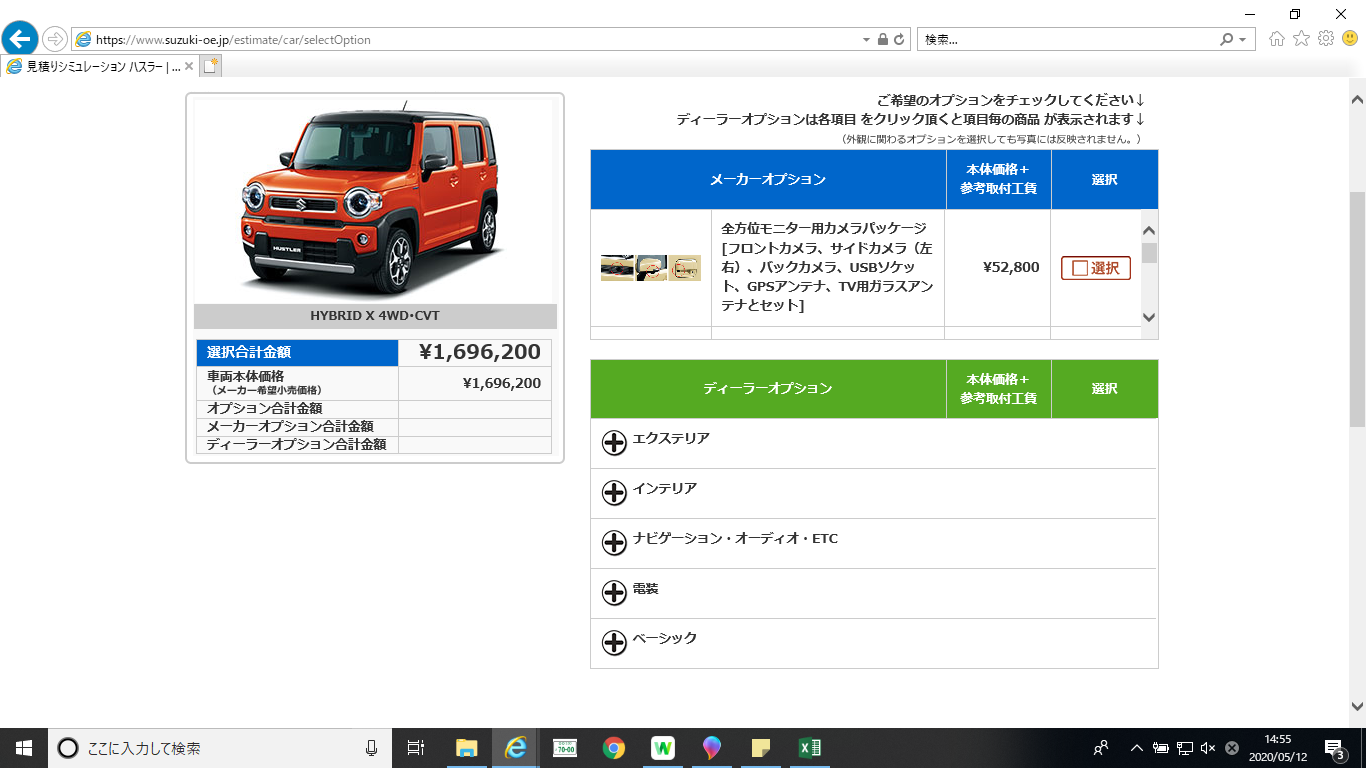Open the Action Center notification icon
Image resolution: width=1366 pixels, height=768 pixels.
pyautogui.click(x=1334, y=748)
